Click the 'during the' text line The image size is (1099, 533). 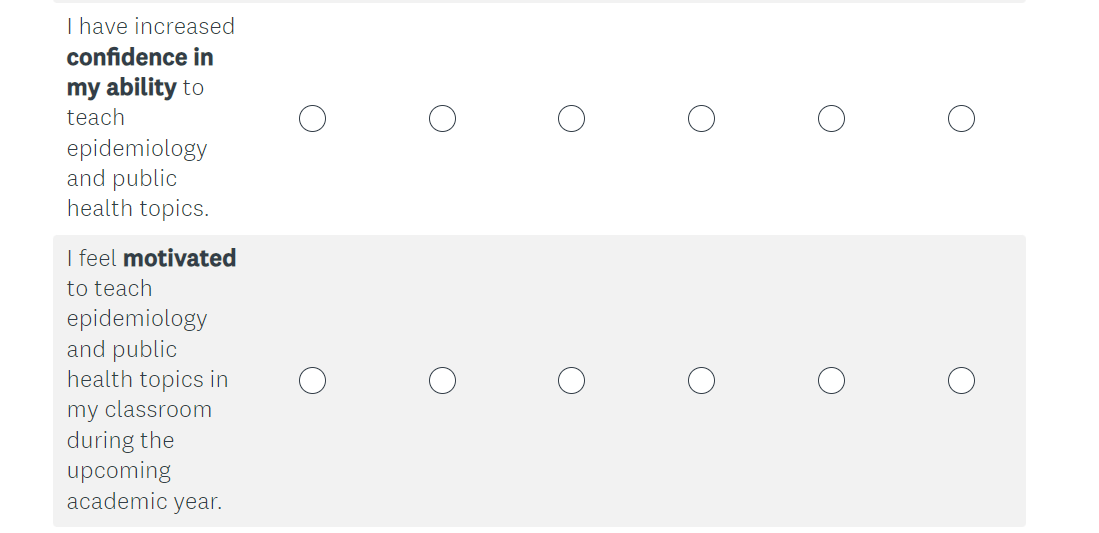[x=120, y=440]
